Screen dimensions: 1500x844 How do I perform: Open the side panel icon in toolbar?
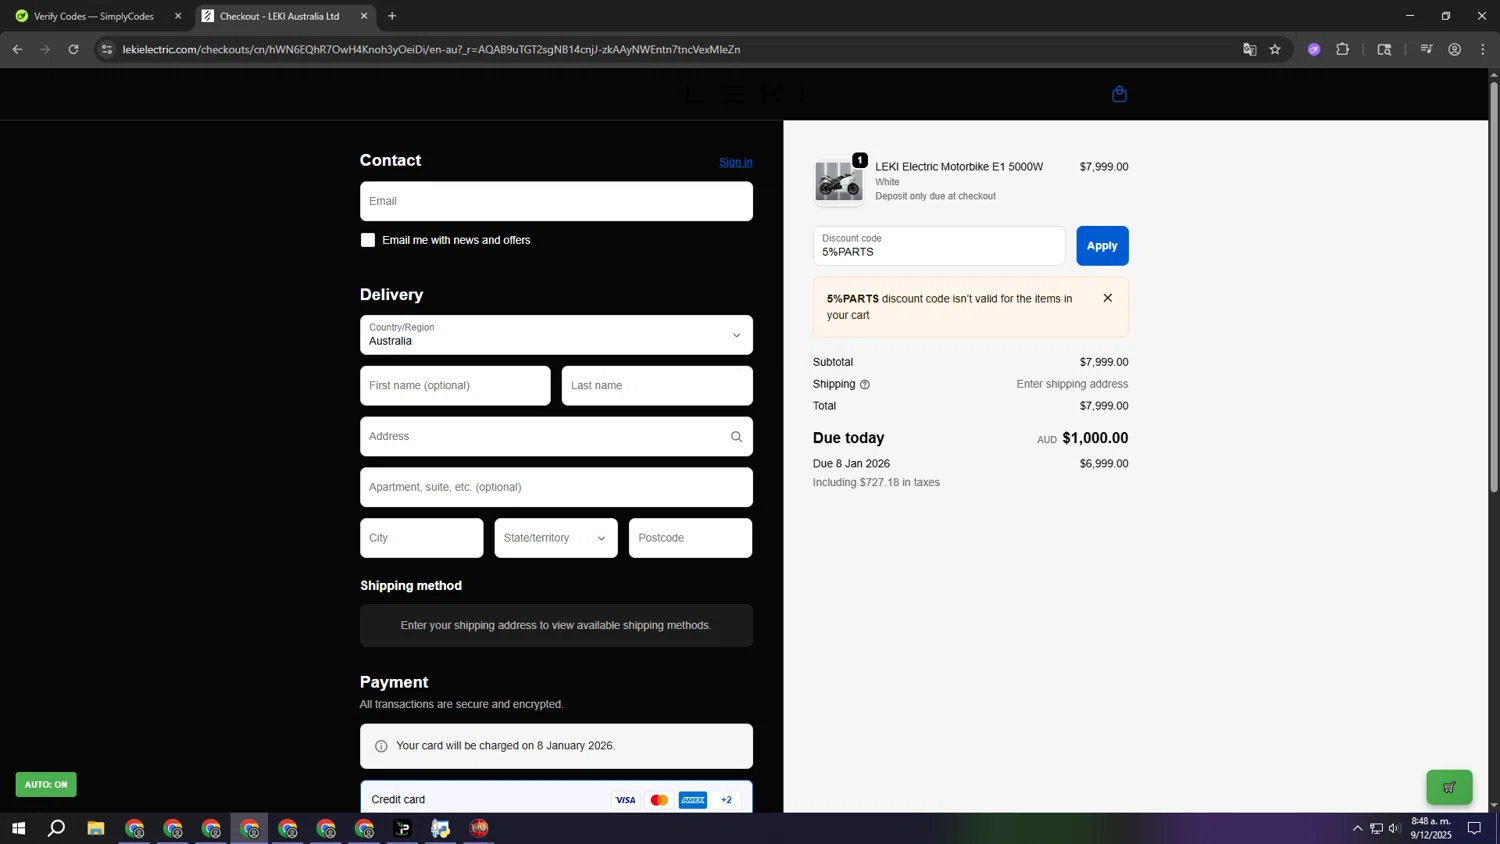pos(1384,49)
